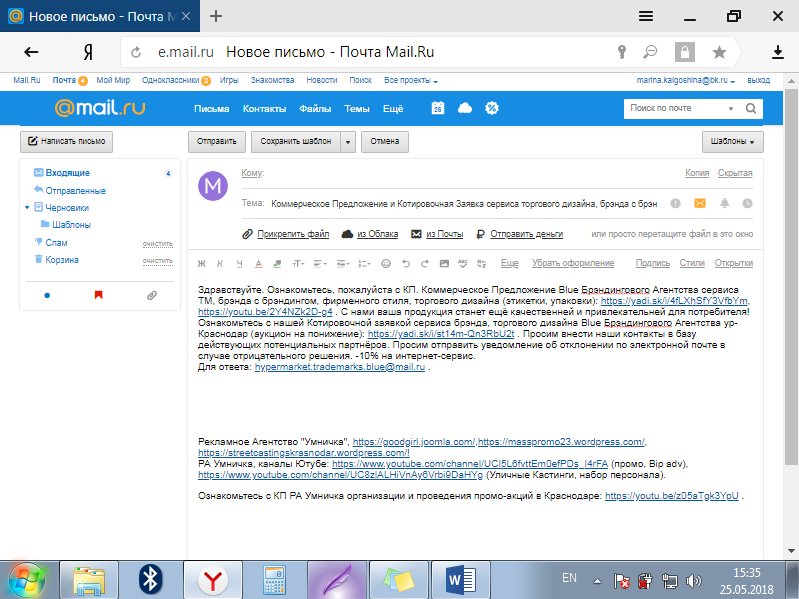The width and height of the screenshot is (799, 599).
Task: Open the Cloud storage icon in header
Action: click(x=464, y=108)
